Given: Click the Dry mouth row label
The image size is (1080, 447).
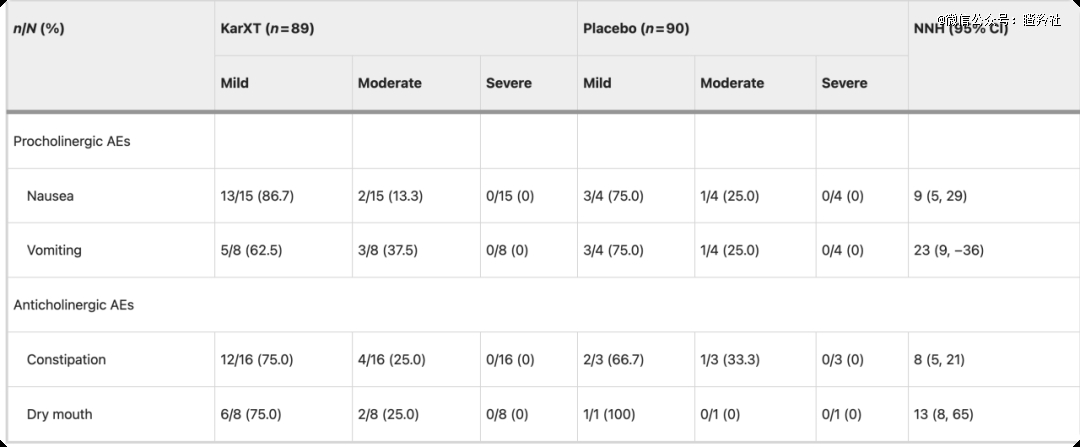Looking at the screenshot, I should point(58,414).
